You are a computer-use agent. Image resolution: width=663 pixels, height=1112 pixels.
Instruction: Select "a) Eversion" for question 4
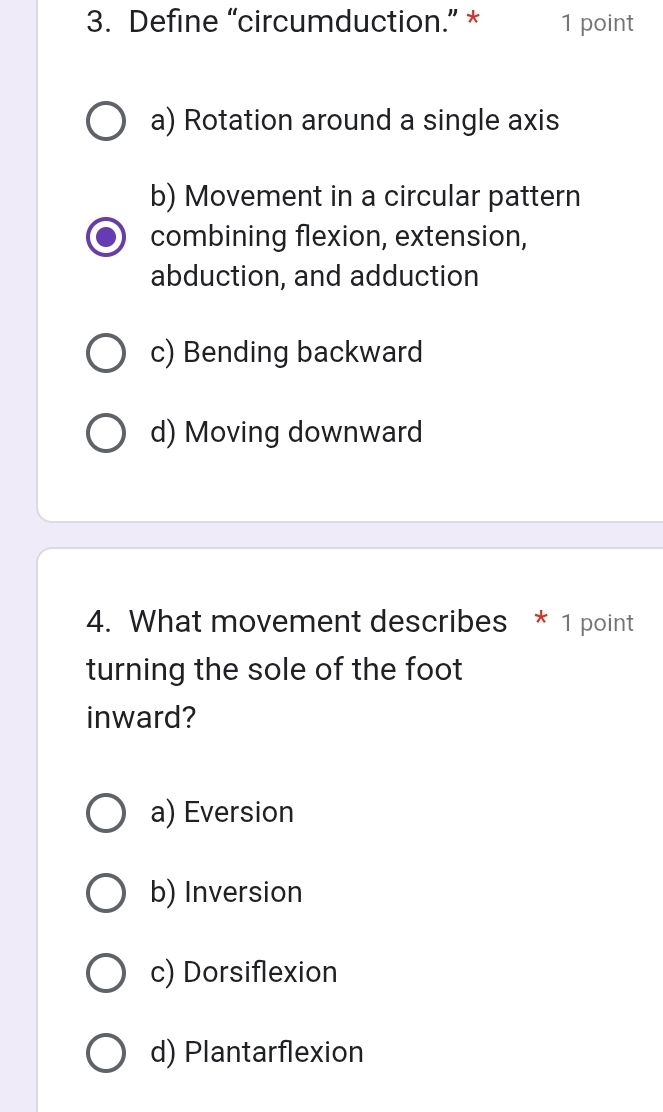pos(105,812)
